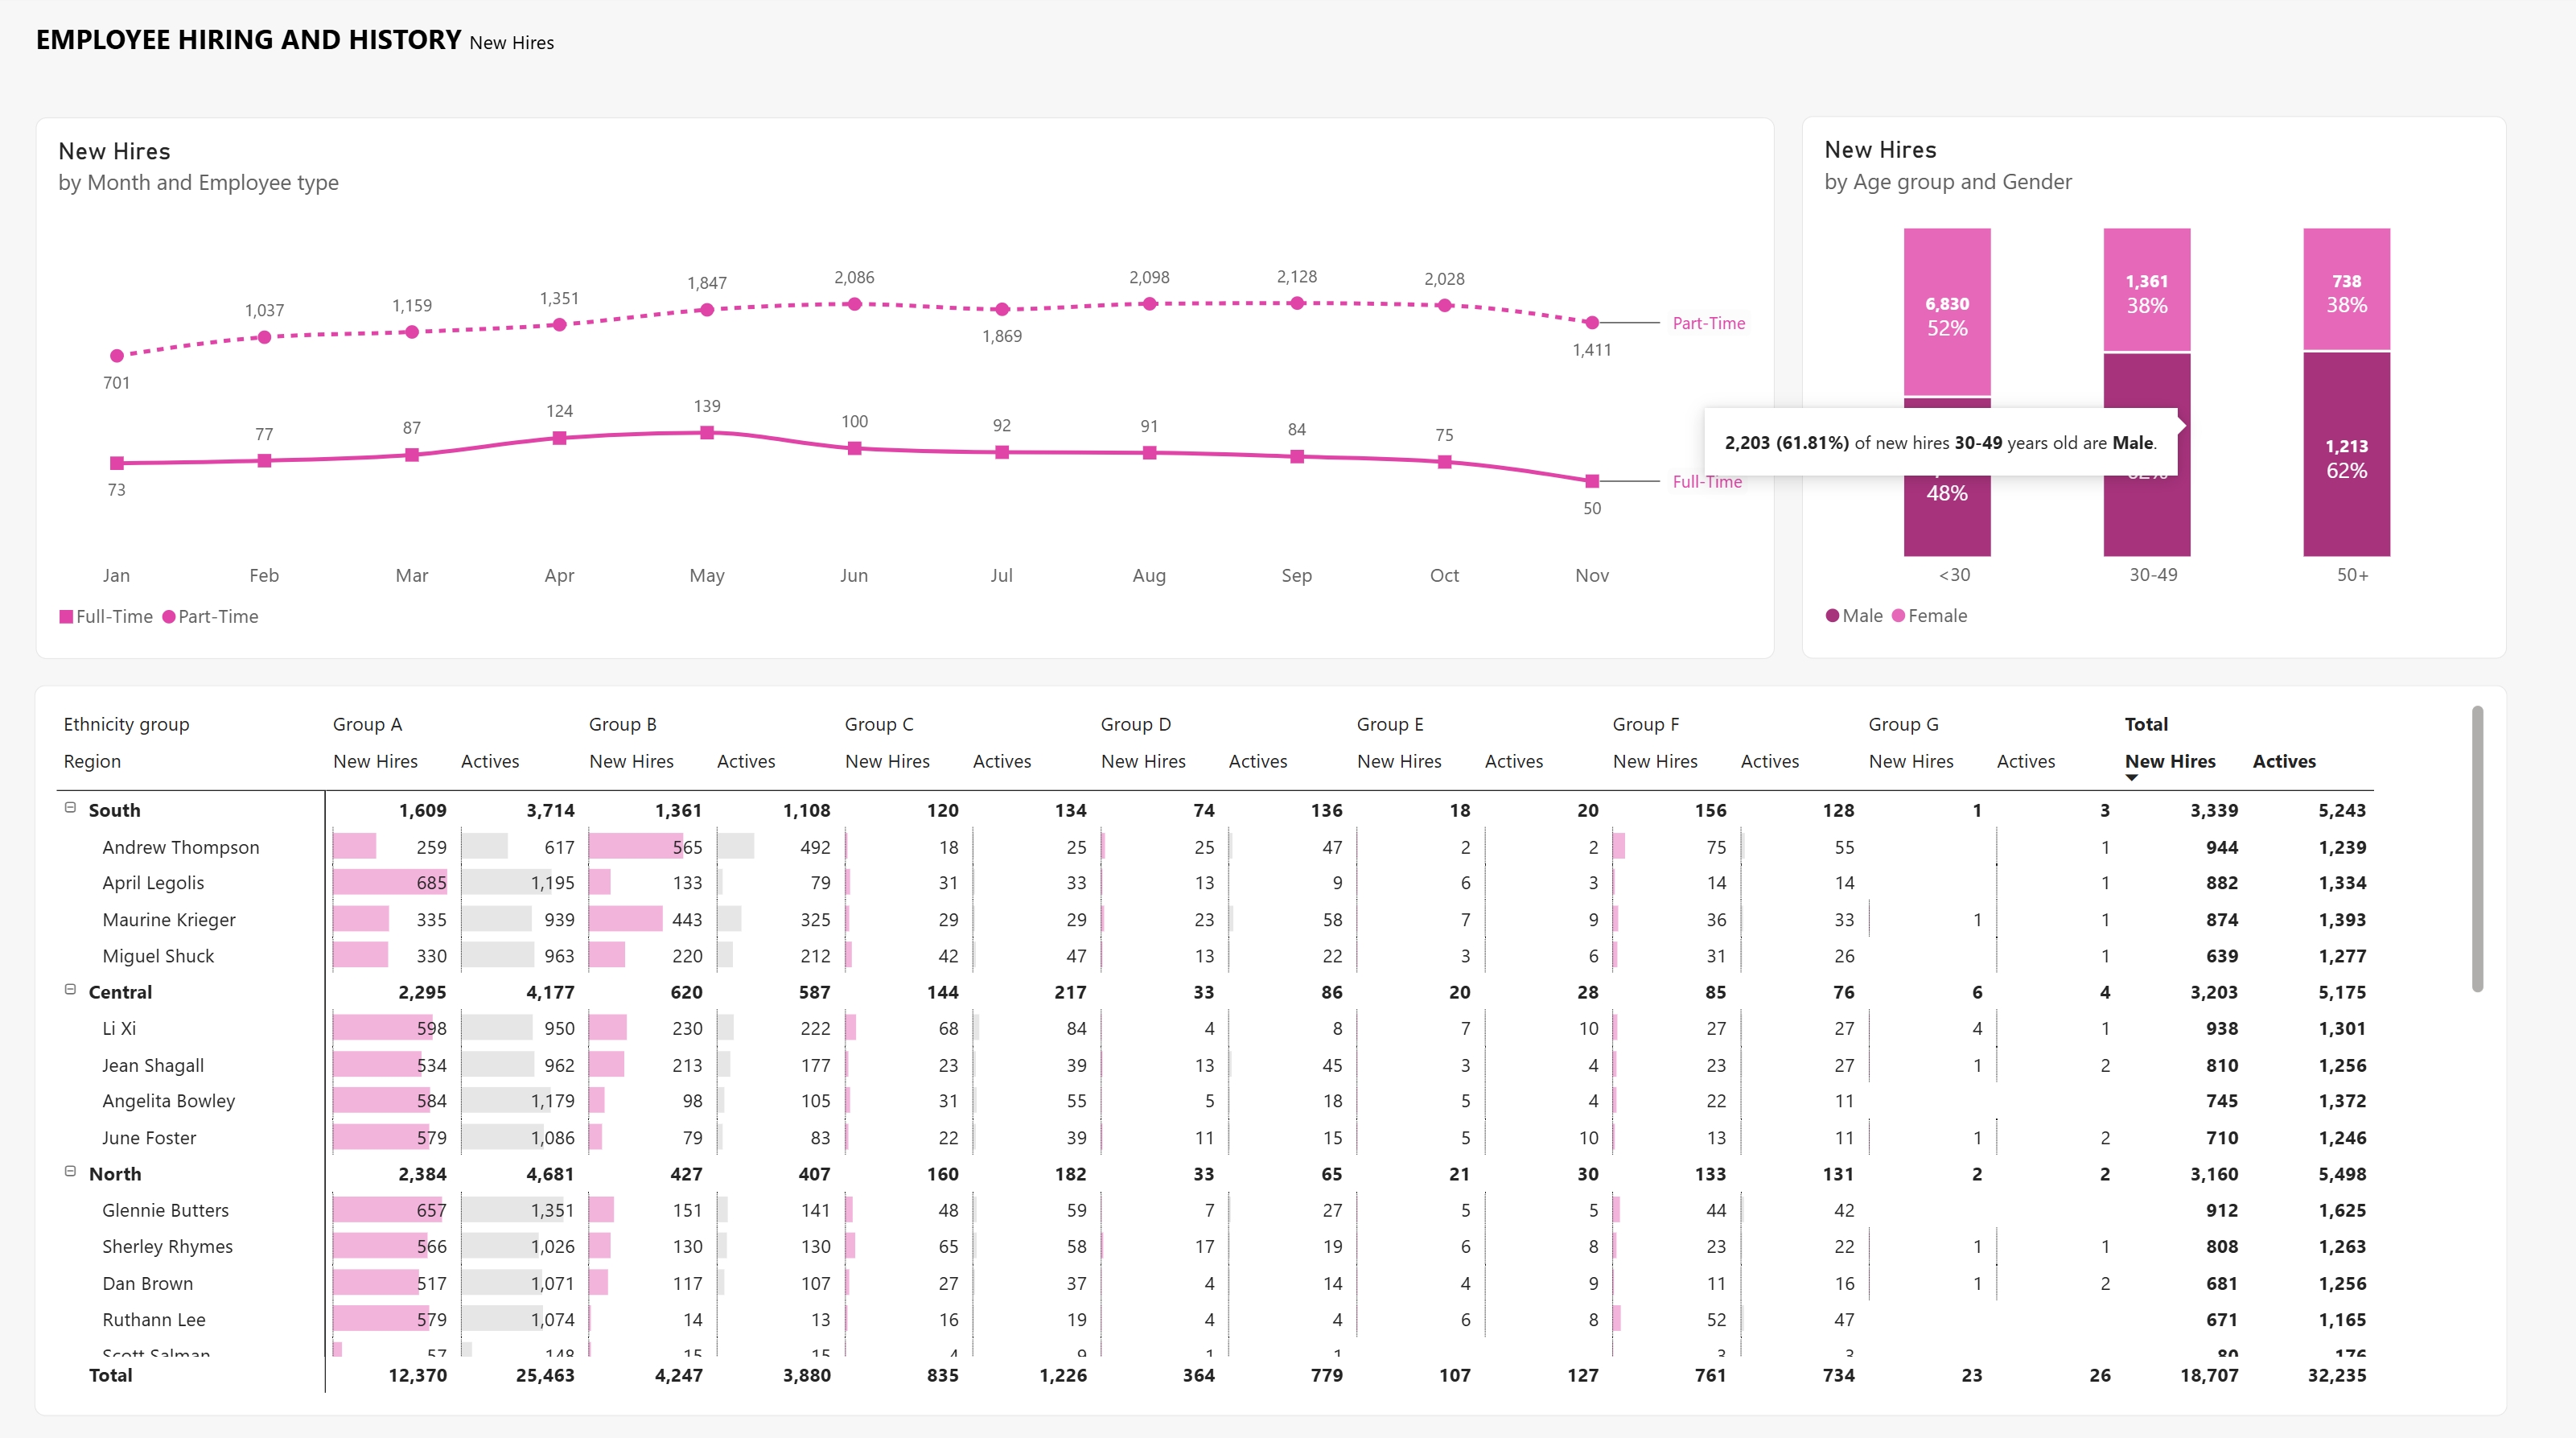Click the Group F column header
The width and height of the screenshot is (2576, 1438).
[x=1646, y=724]
